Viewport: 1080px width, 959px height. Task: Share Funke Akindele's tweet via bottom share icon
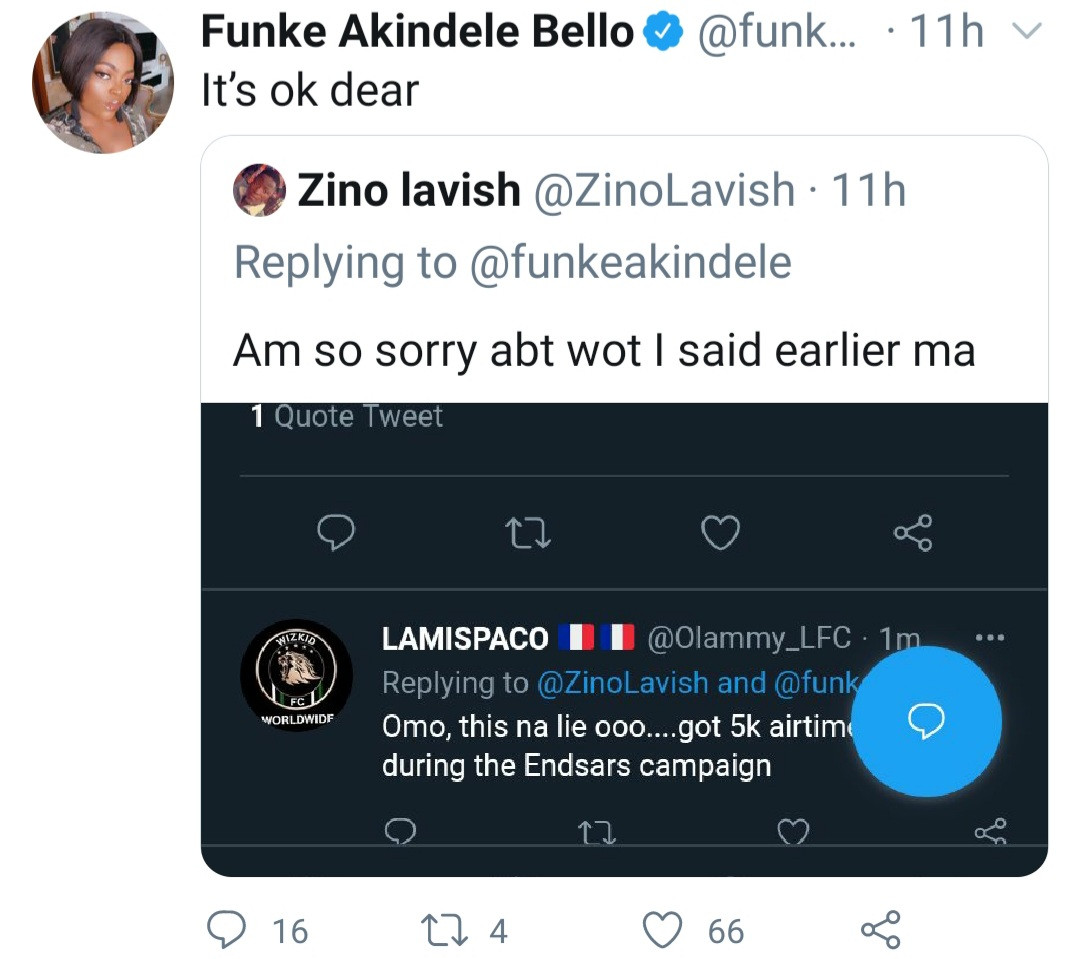click(x=880, y=930)
